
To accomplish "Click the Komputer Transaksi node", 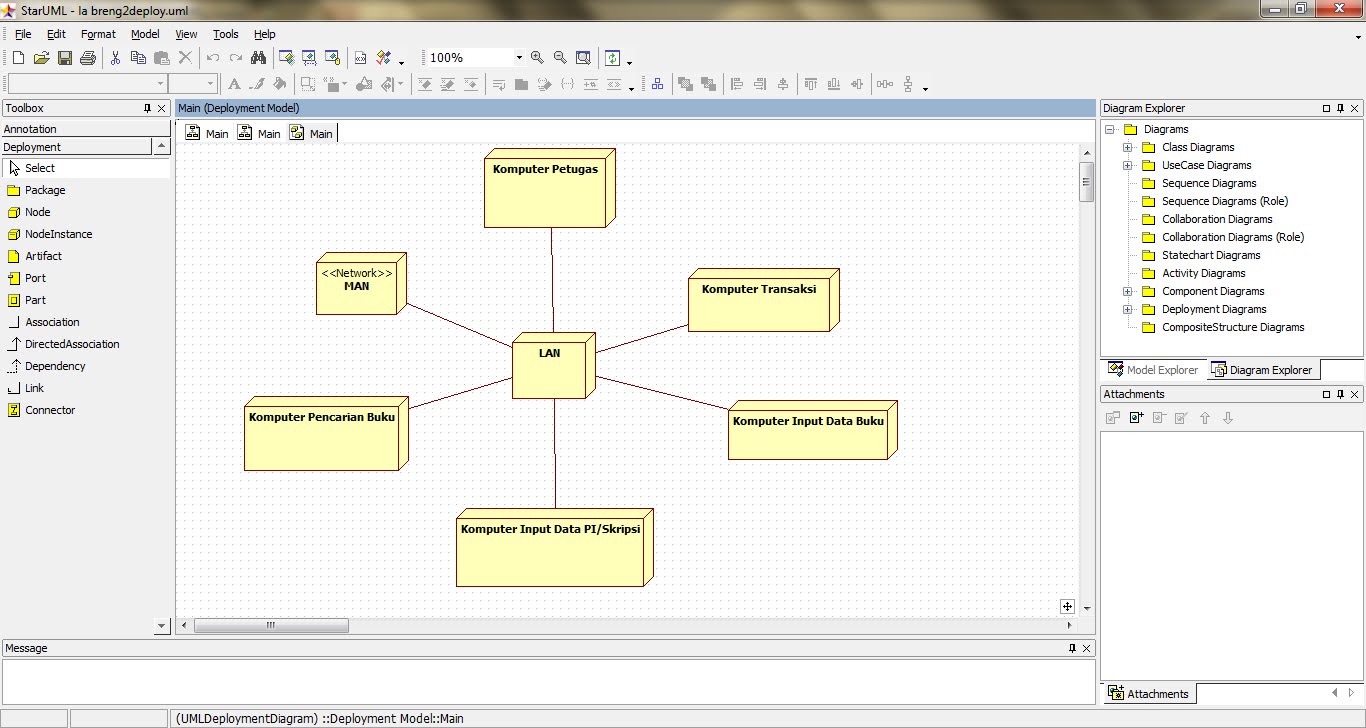I will coord(763,300).
